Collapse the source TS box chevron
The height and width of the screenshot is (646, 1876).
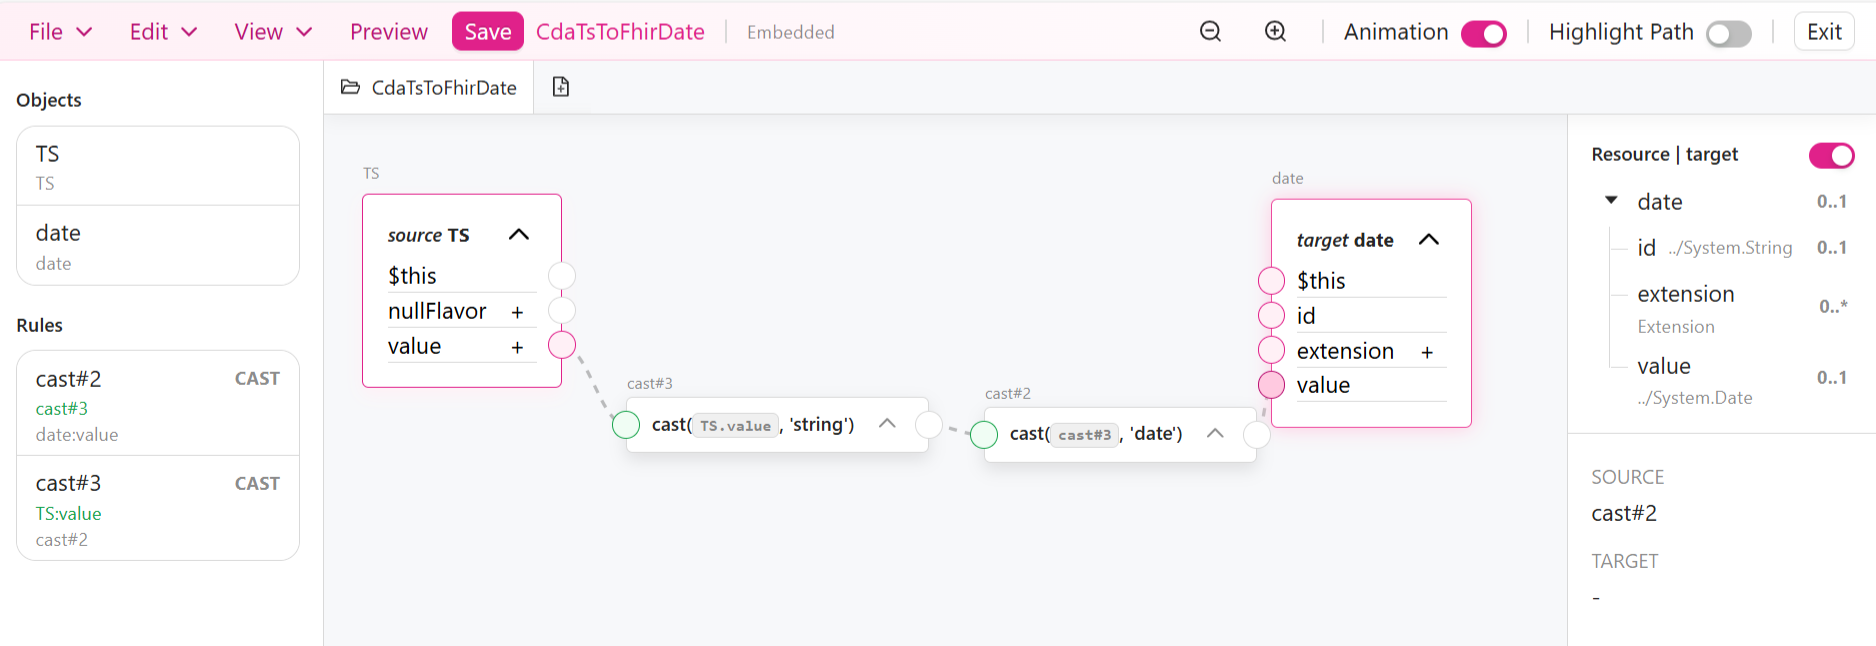pyautogui.click(x=518, y=235)
